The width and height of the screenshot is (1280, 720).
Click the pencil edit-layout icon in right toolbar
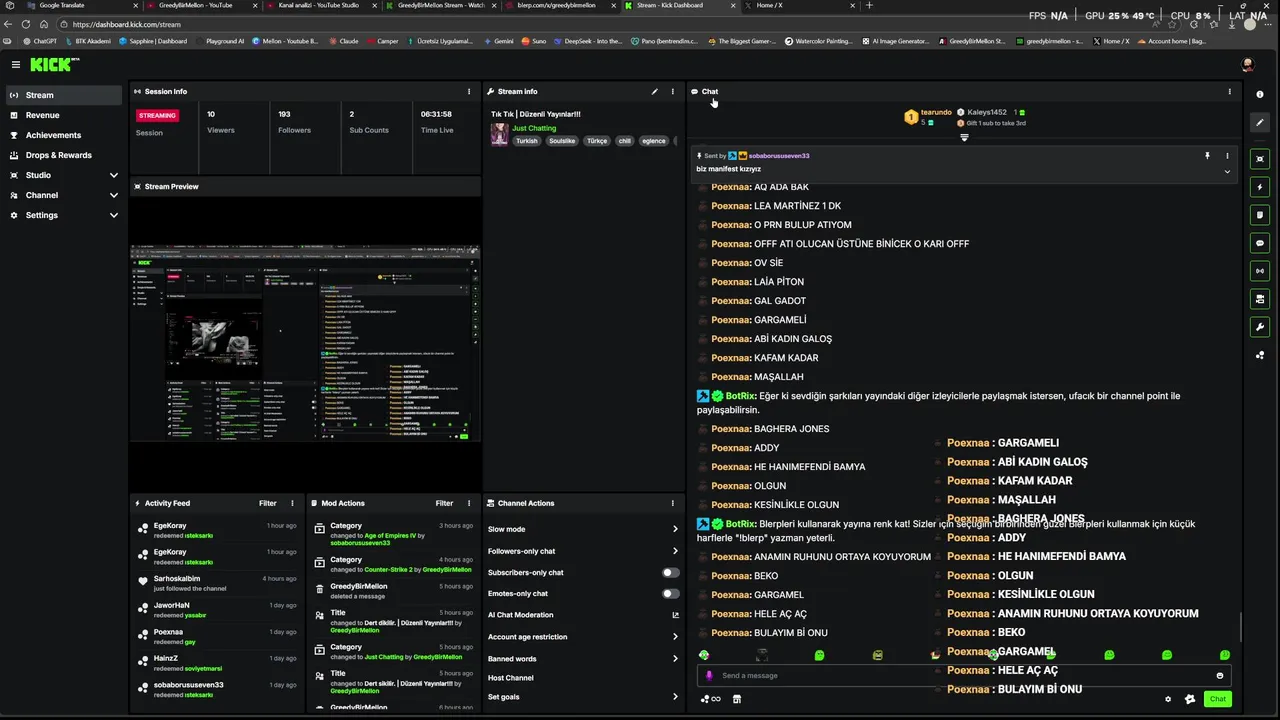[1259, 122]
